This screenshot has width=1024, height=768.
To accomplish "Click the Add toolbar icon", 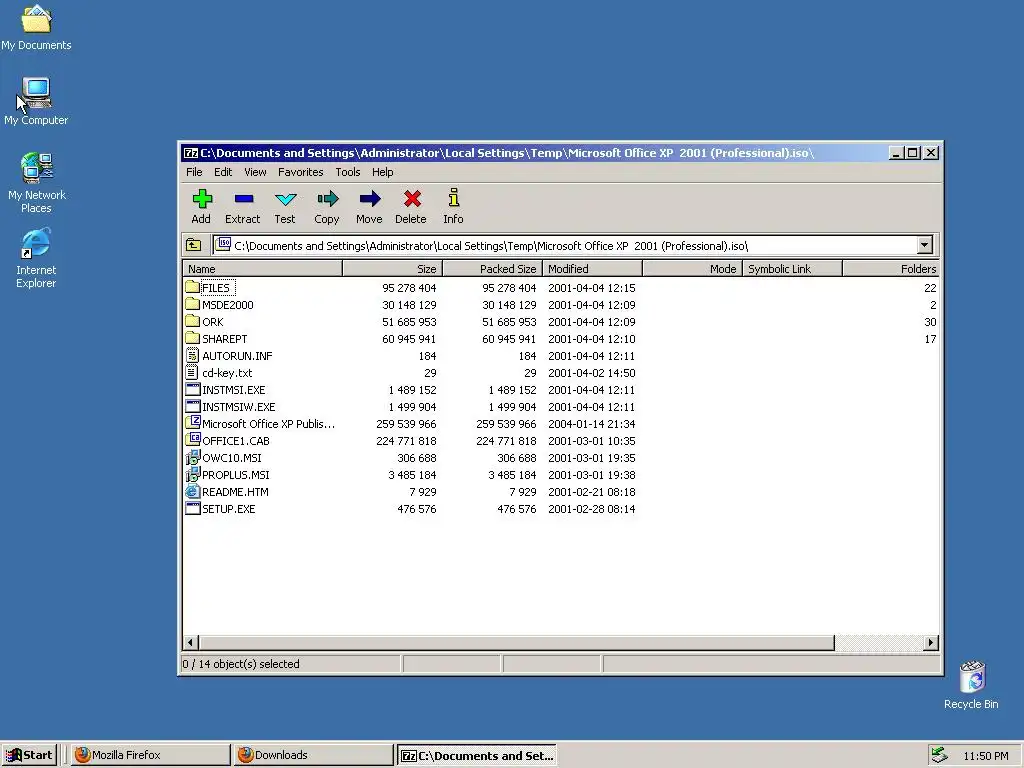I will pyautogui.click(x=202, y=199).
